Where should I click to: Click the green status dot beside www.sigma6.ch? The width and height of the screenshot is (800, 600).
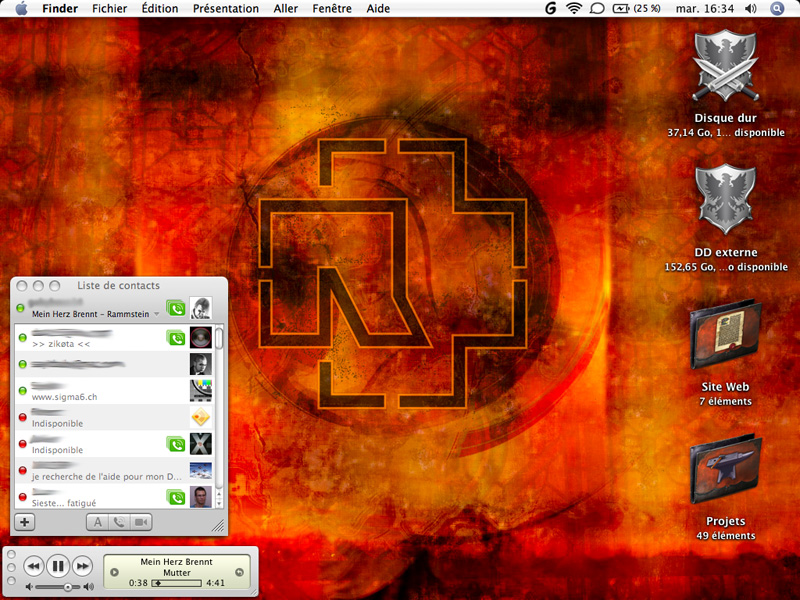tap(22, 391)
